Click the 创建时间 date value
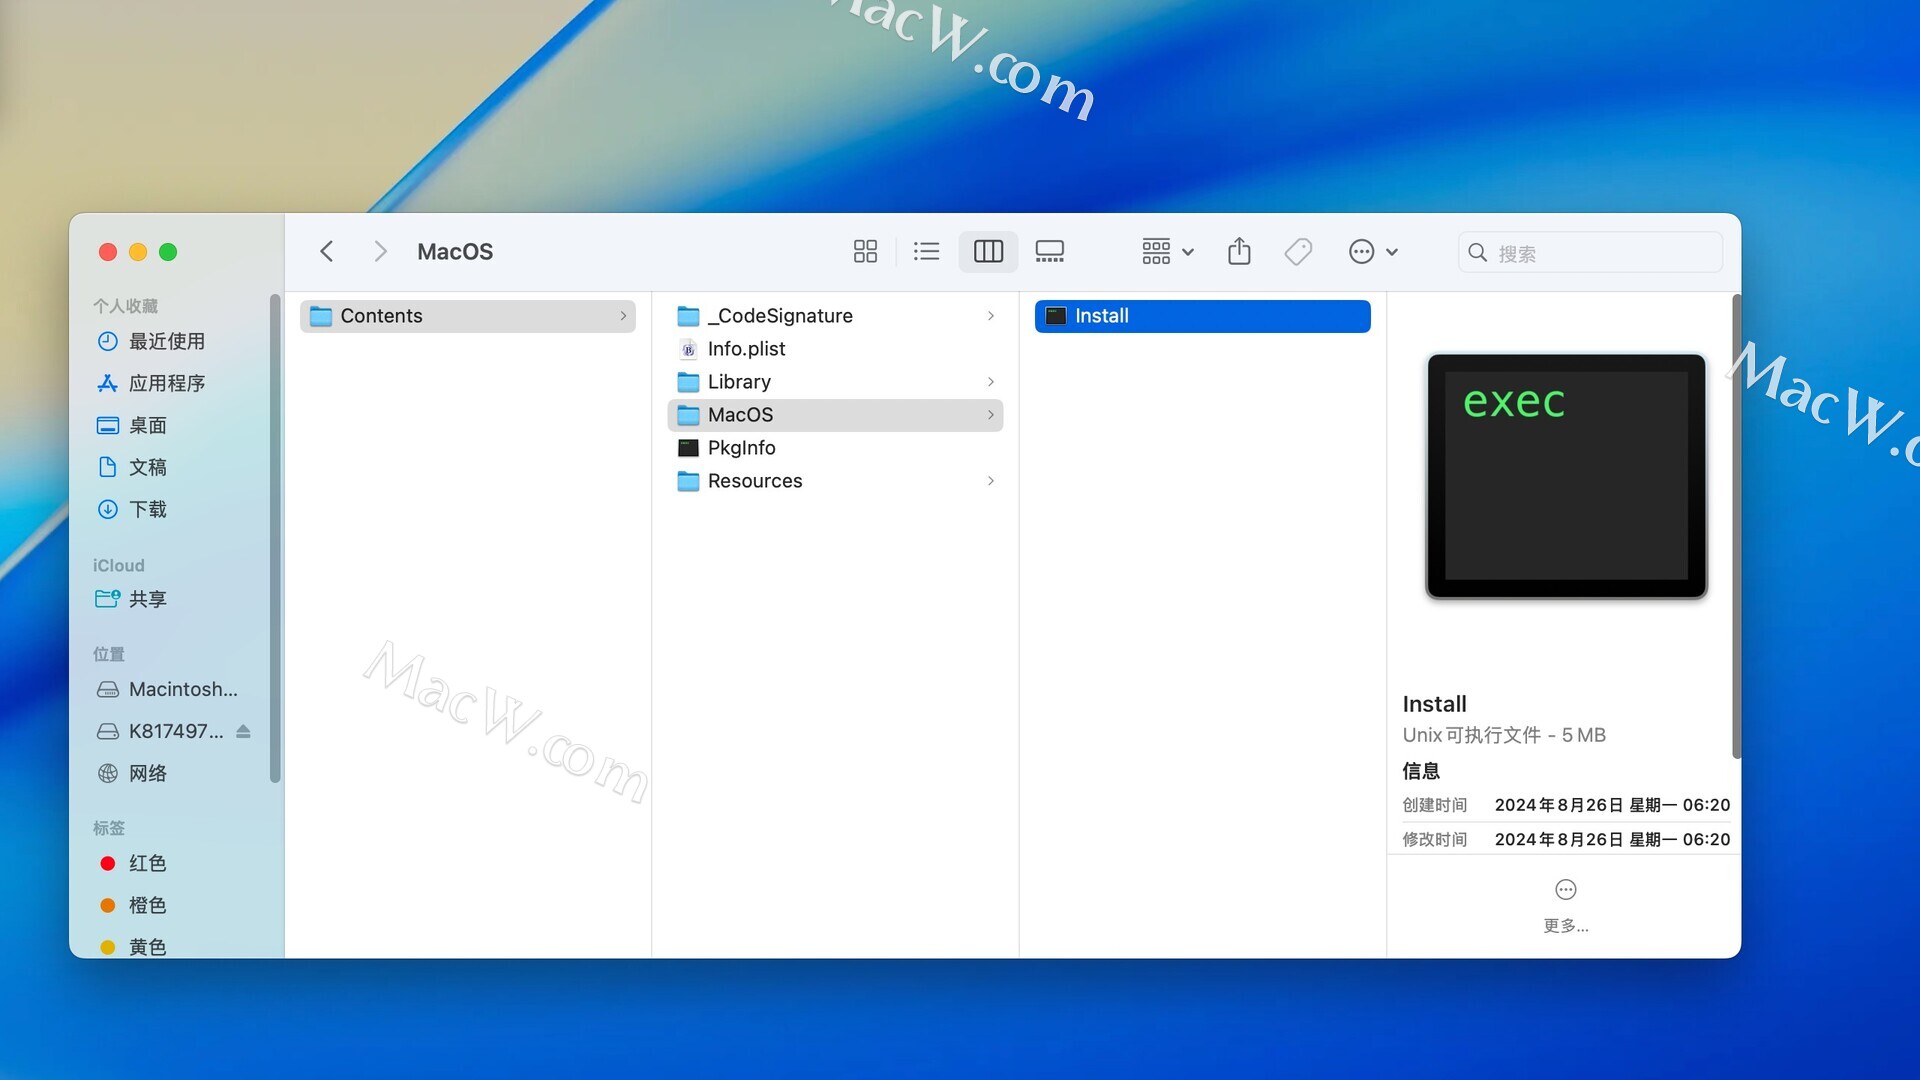1920x1080 pixels. 1612,805
